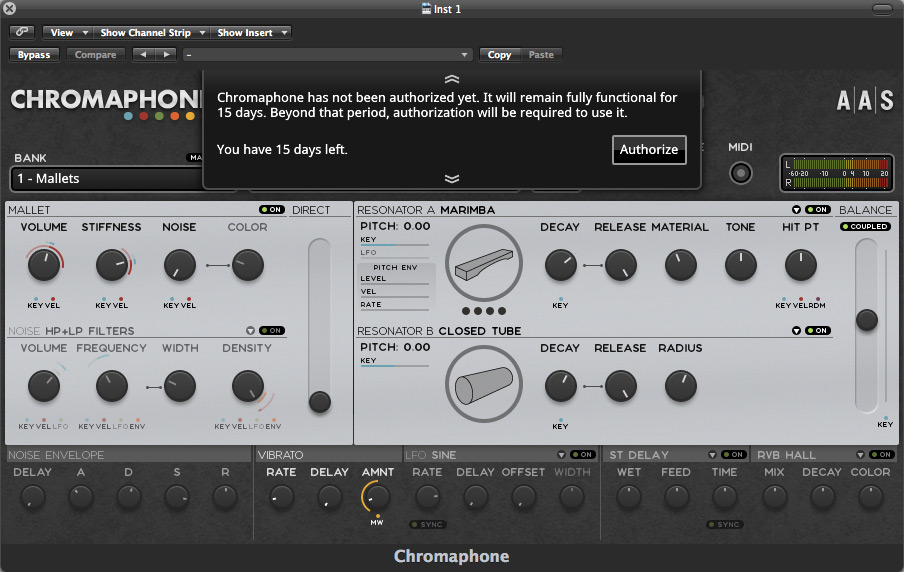Expand the authorization notice with the down chevron
The width and height of the screenshot is (904, 572).
[452, 179]
